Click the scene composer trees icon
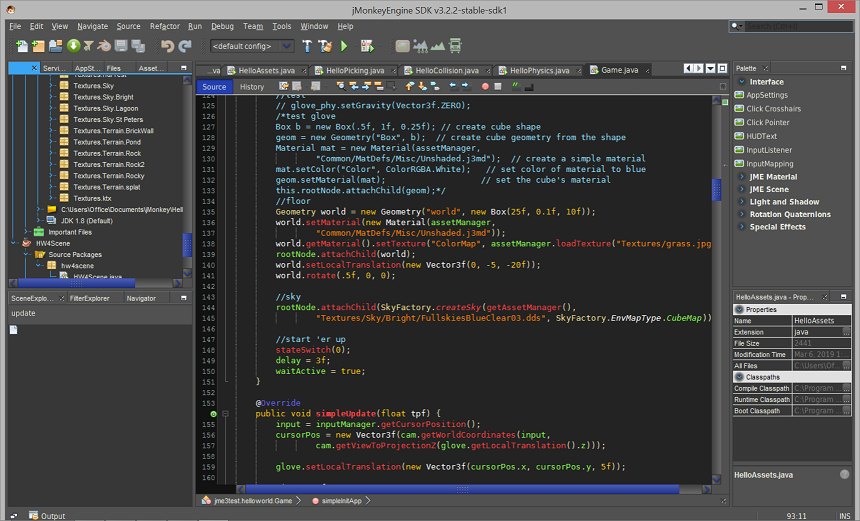 [420, 46]
